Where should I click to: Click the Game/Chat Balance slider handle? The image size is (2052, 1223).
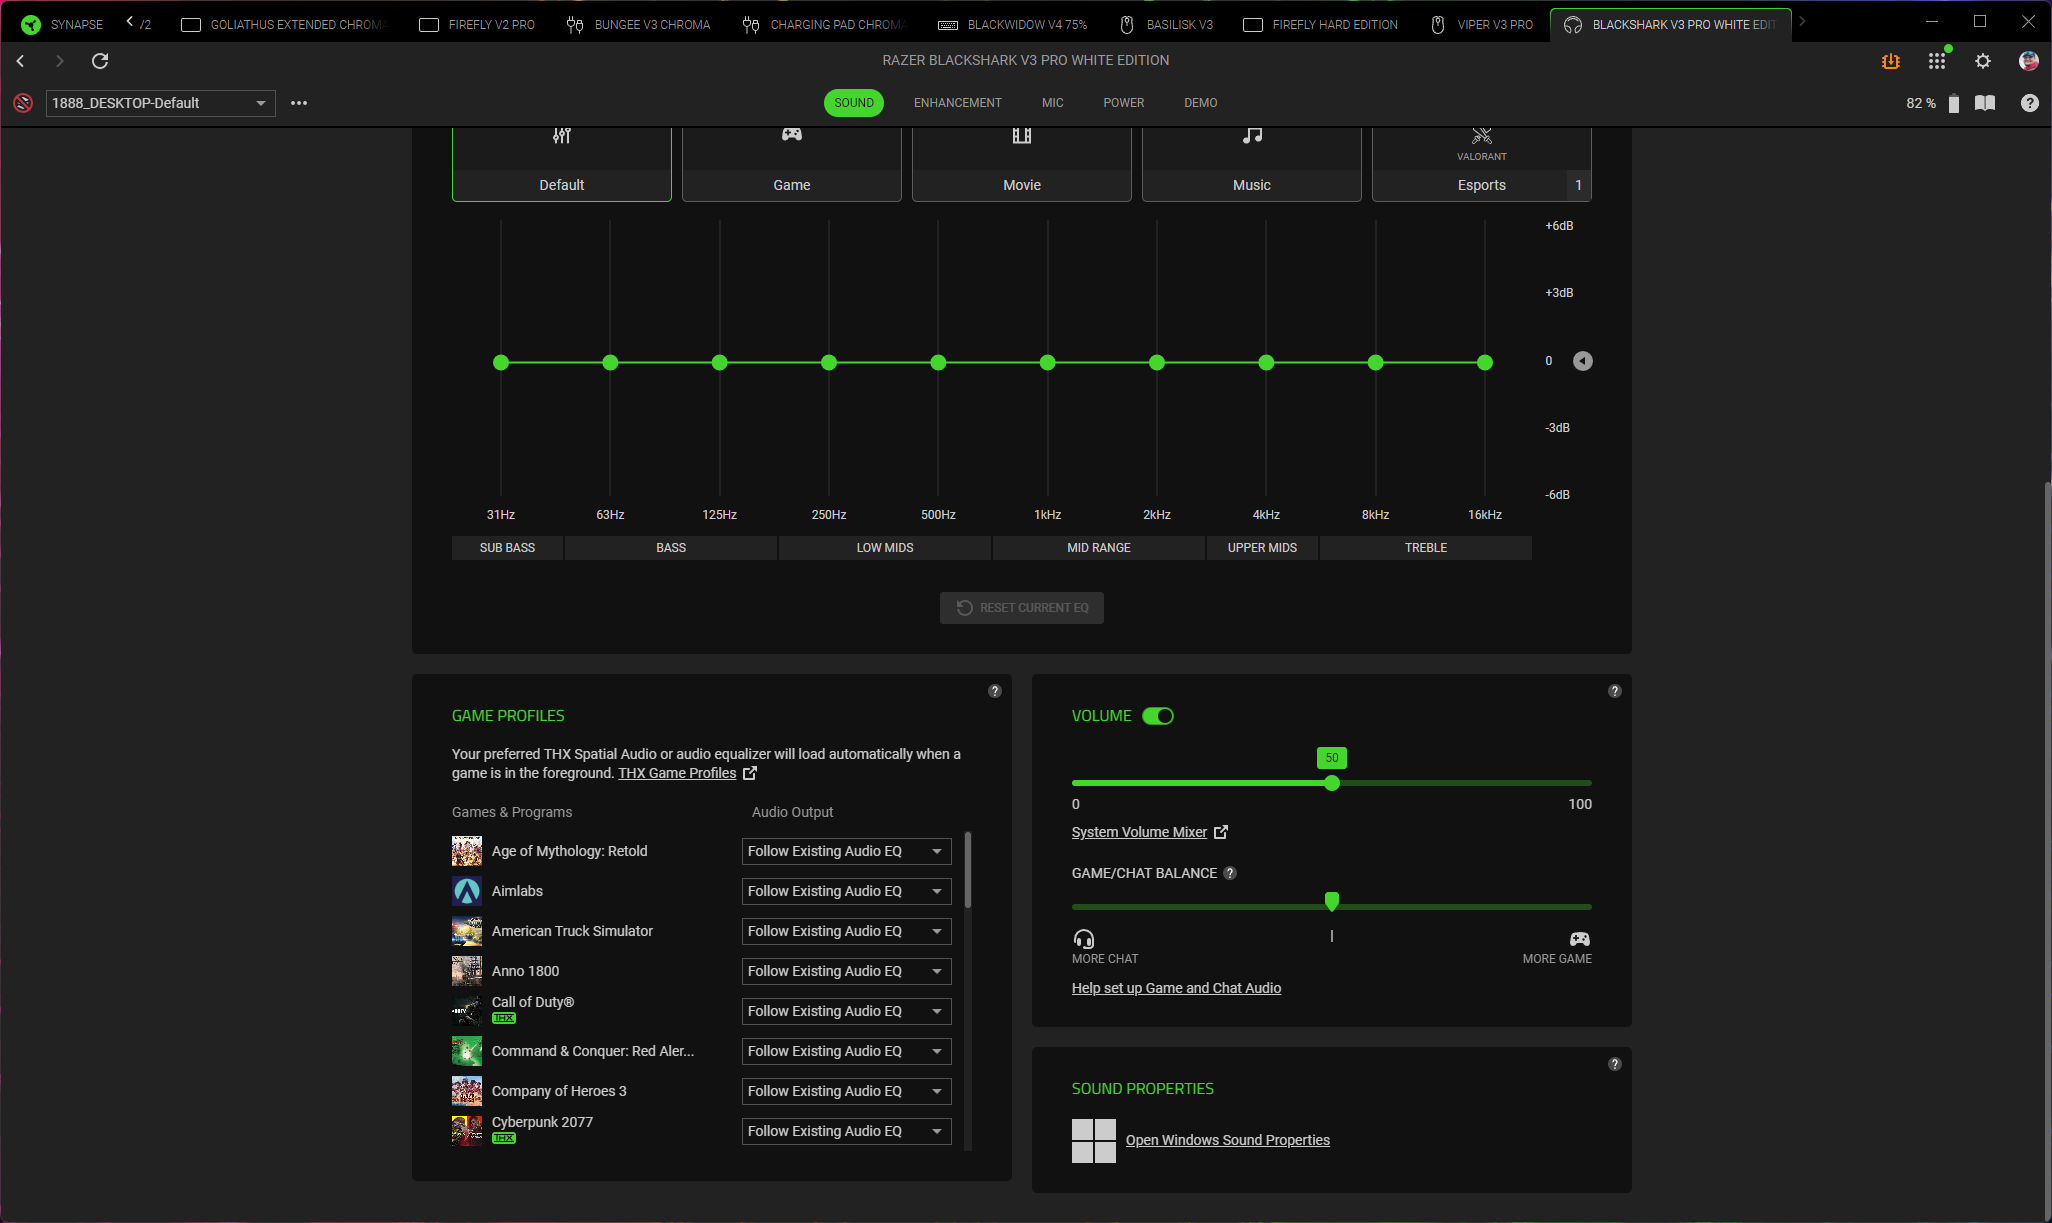tap(1331, 902)
